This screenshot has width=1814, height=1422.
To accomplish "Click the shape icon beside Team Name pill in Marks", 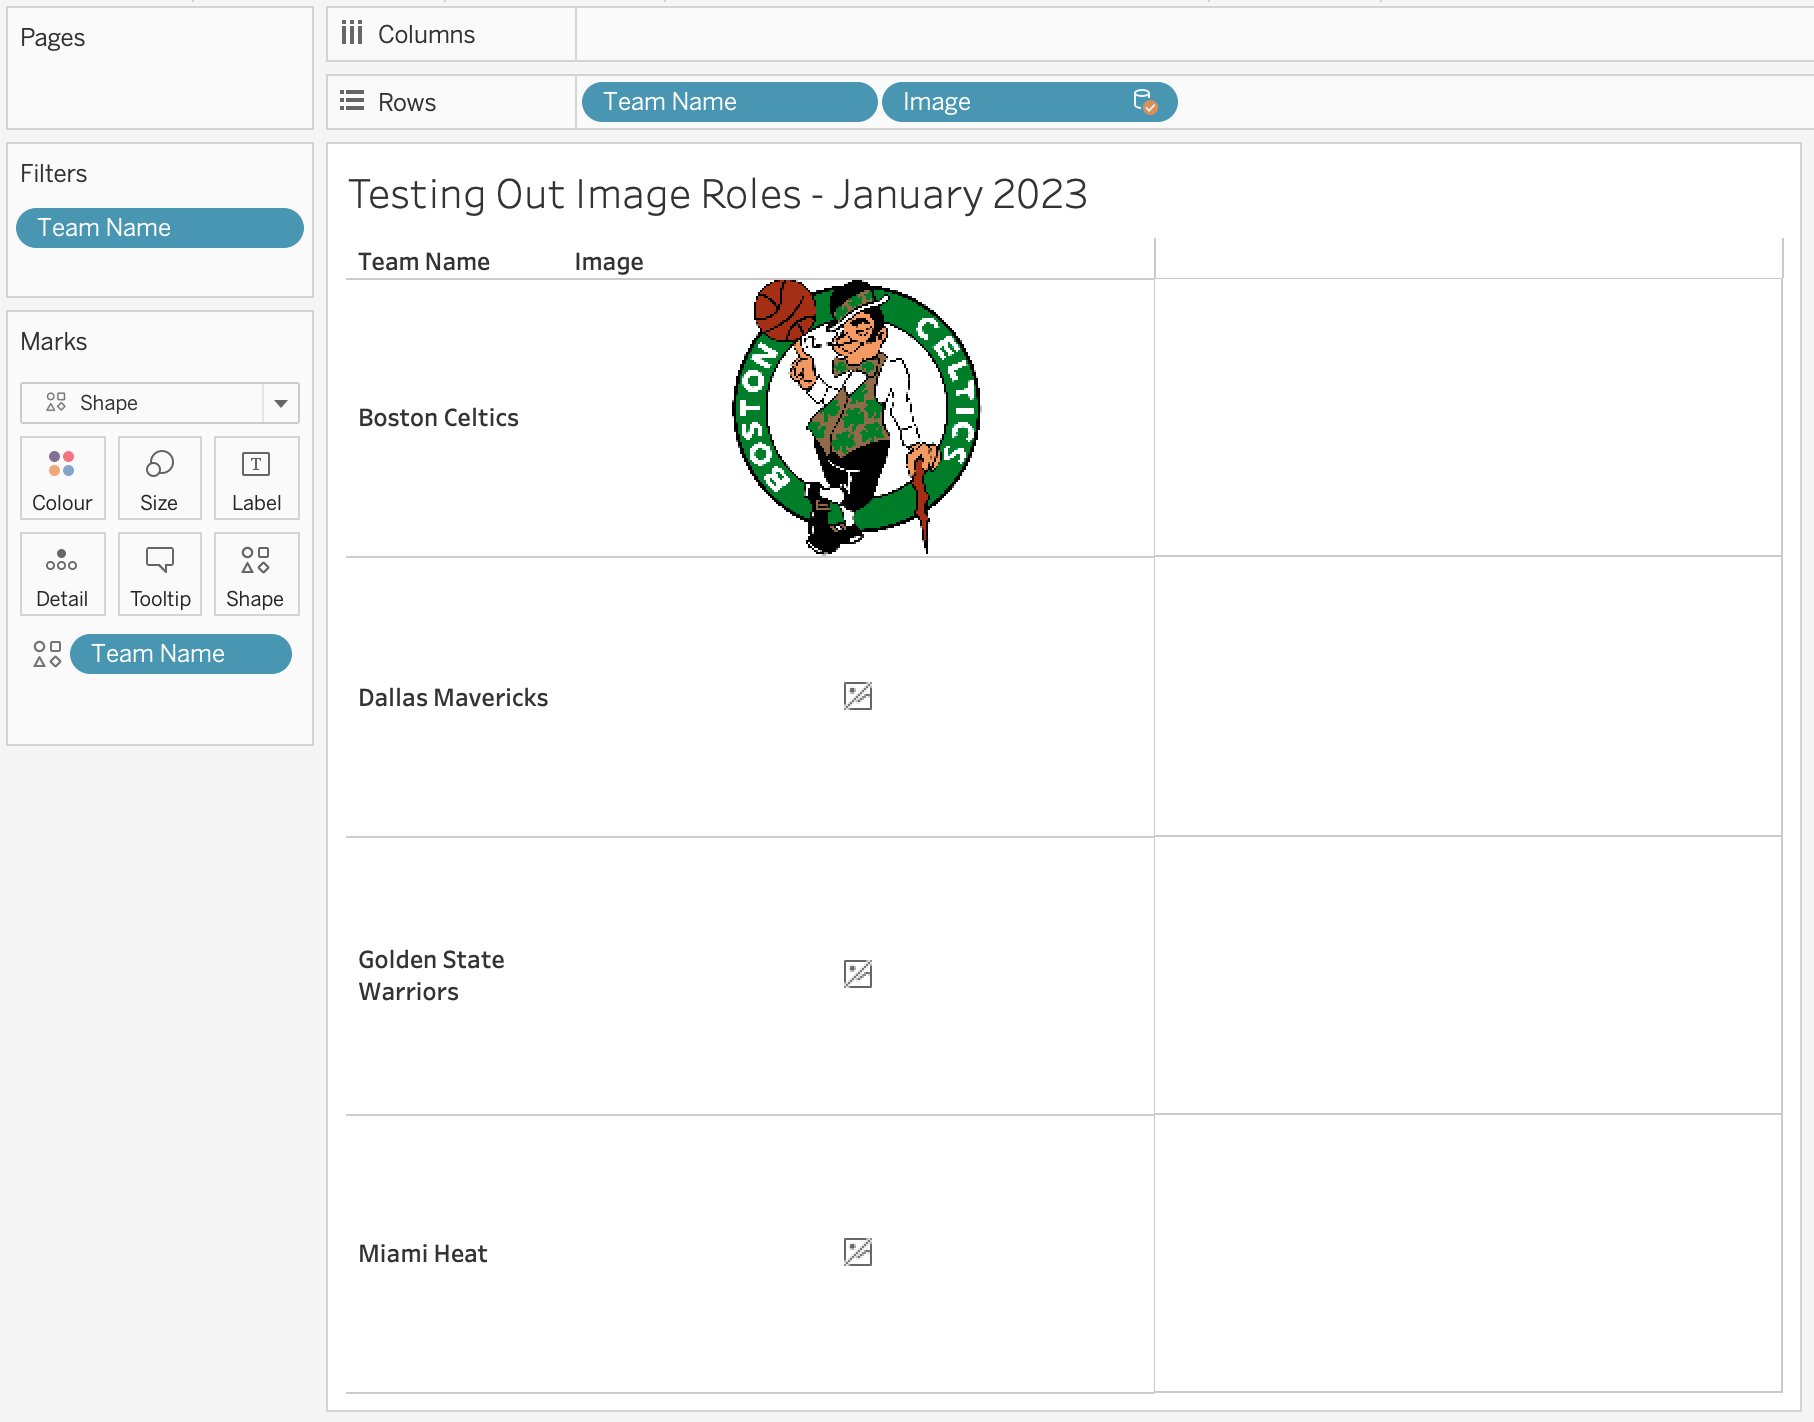I will click(47, 654).
